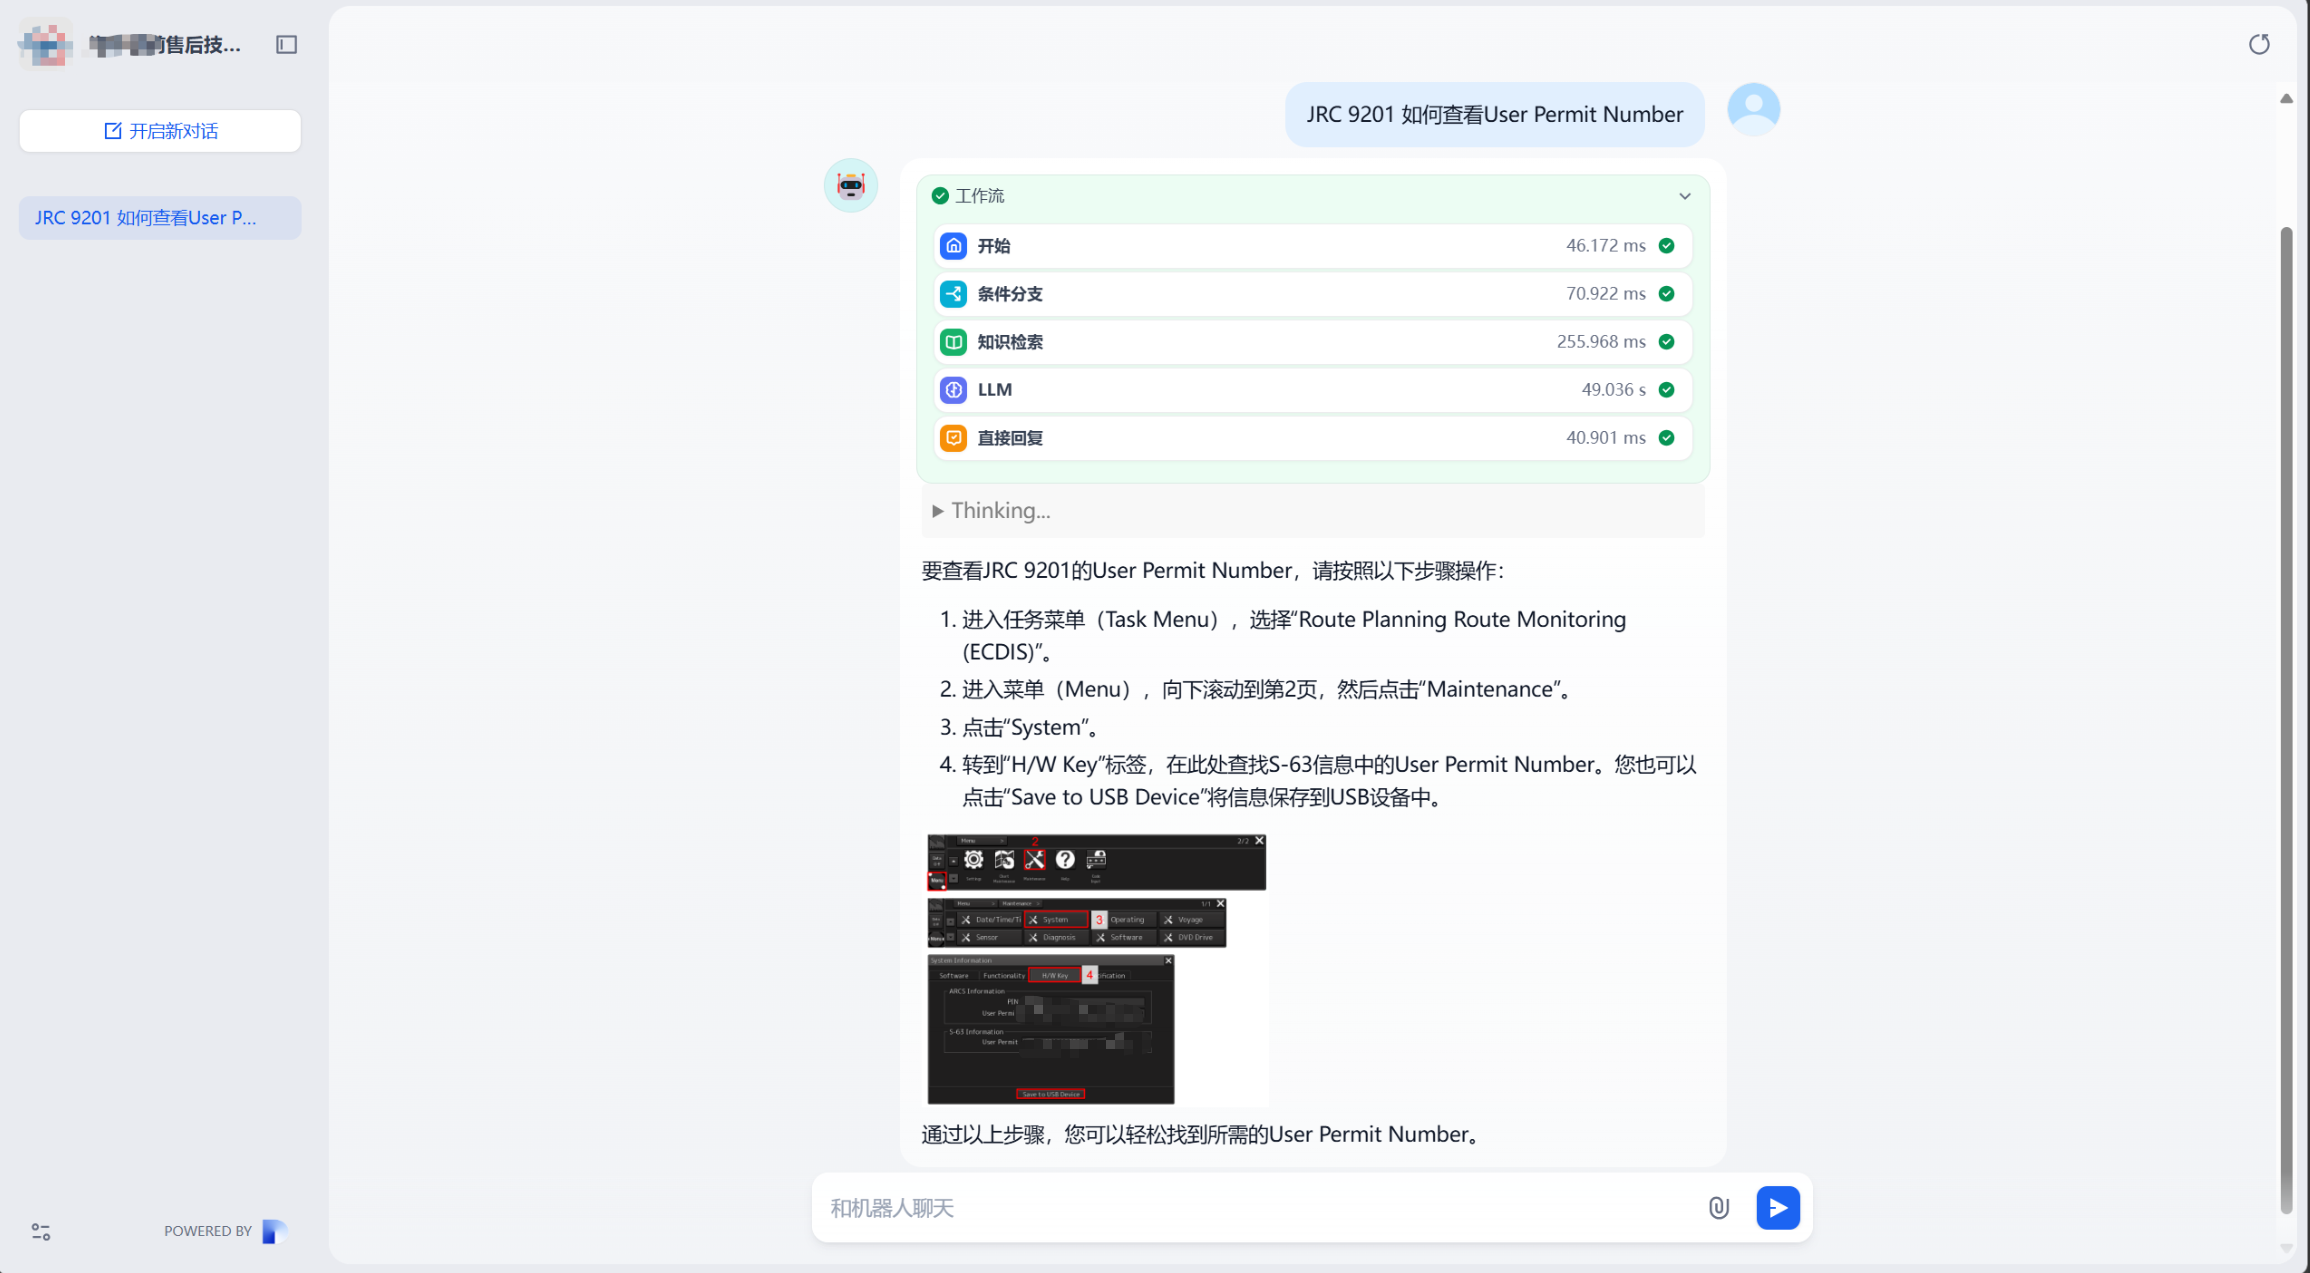Click the refresh conversation icon
2310x1273 pixels.
[x=2258, y=44]
